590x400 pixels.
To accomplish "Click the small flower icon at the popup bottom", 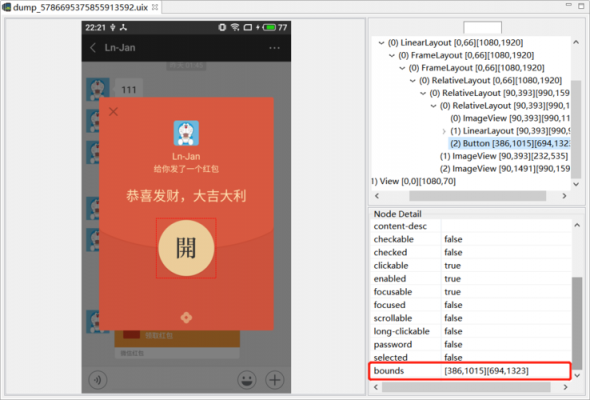I will pos(186,318).
